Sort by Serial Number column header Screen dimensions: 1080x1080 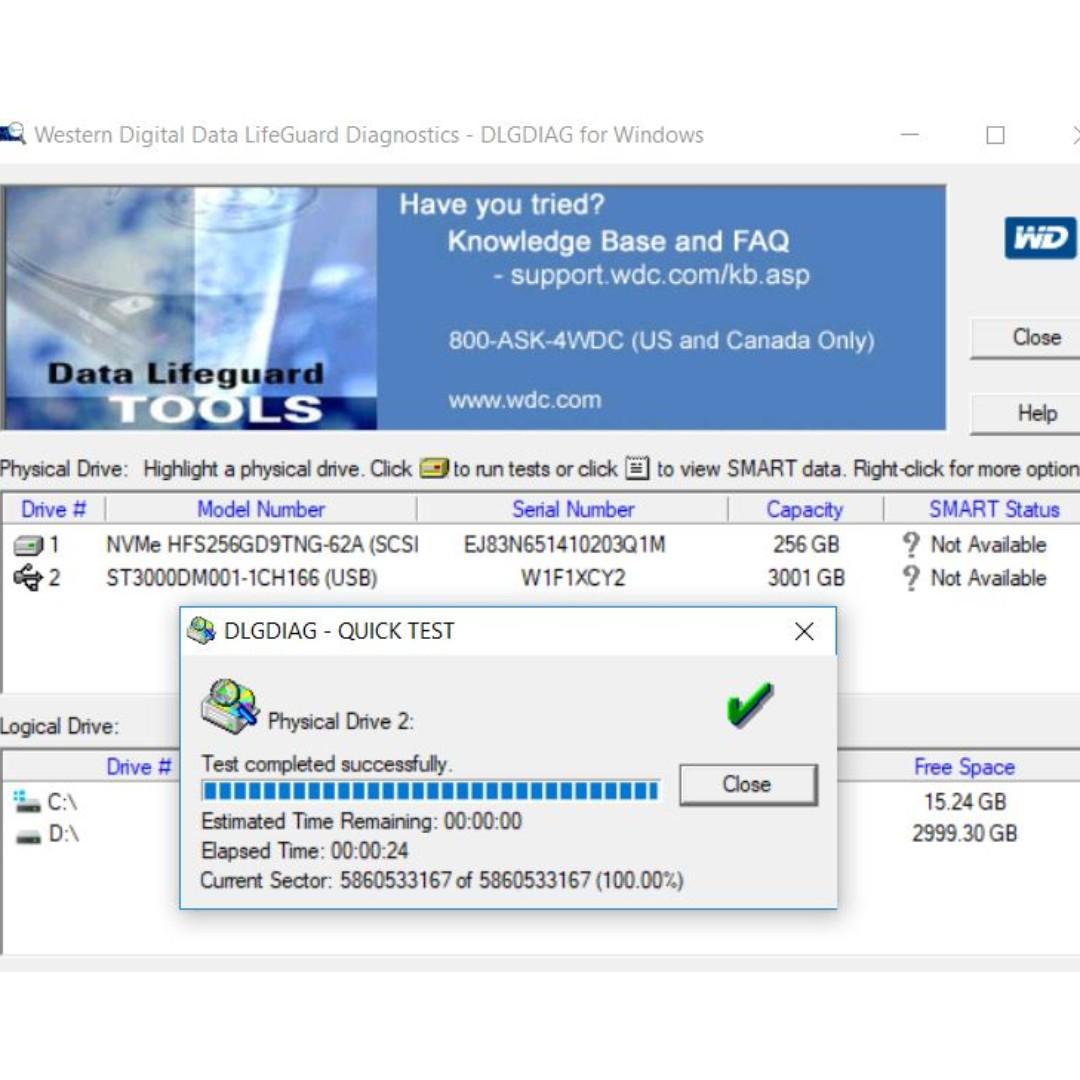(x=572, y=510)
